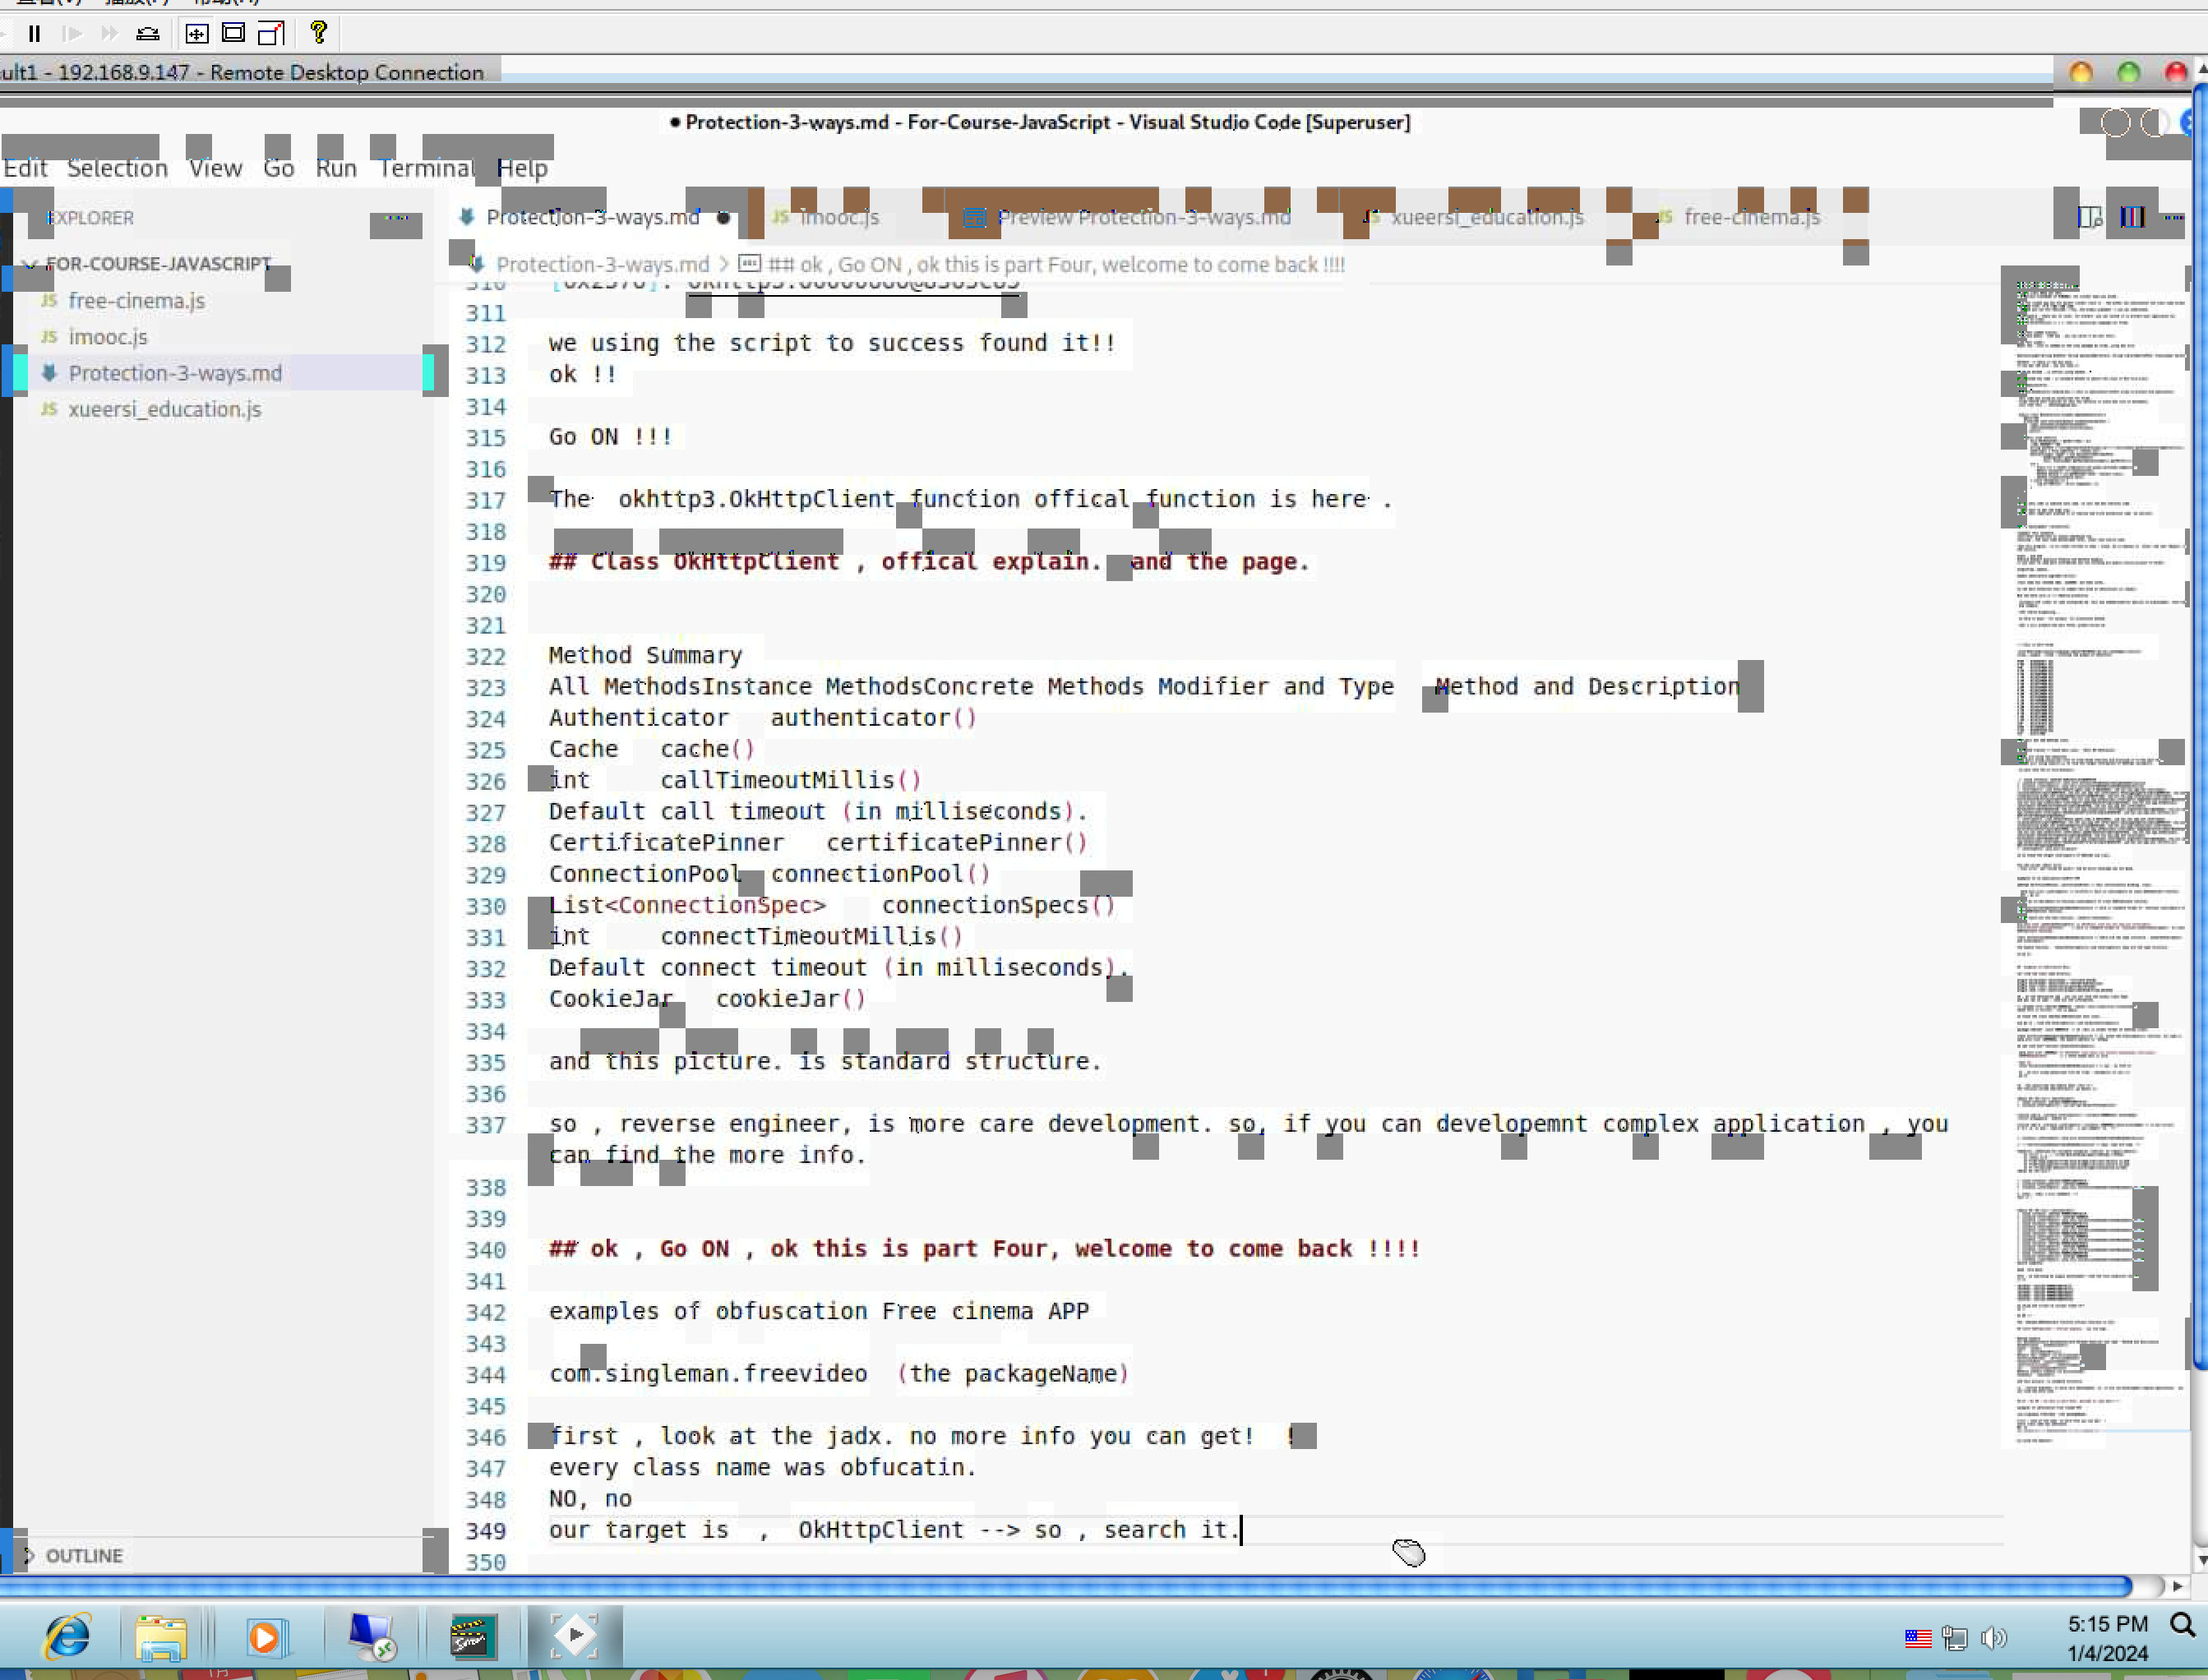Collapse the FOR-COURSE-JAVASCRIPT folder
2208x1680 pixels.
coord(31,264)
